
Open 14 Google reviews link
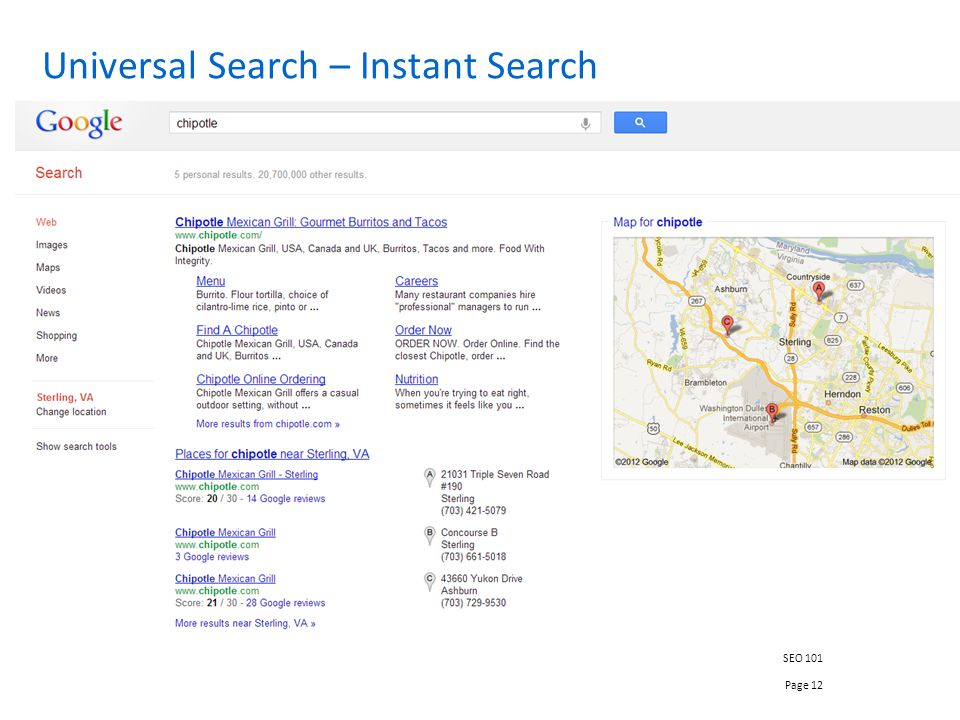tap(286, 499)
